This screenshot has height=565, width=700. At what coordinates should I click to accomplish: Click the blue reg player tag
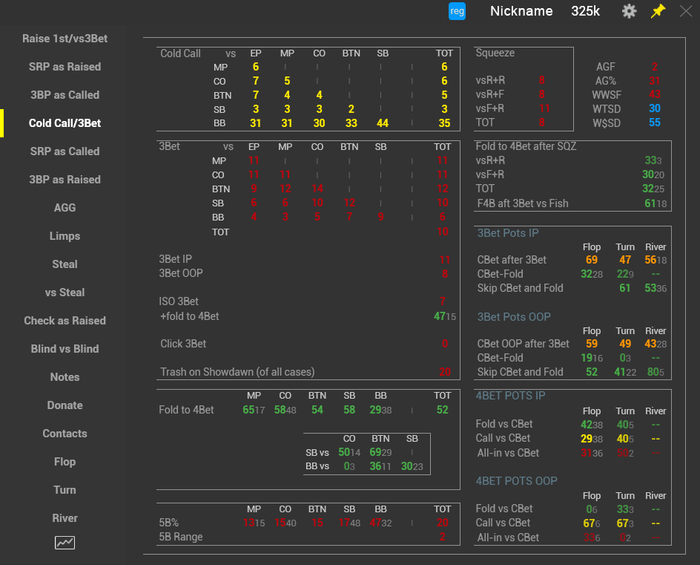click(x=457, y=11)
